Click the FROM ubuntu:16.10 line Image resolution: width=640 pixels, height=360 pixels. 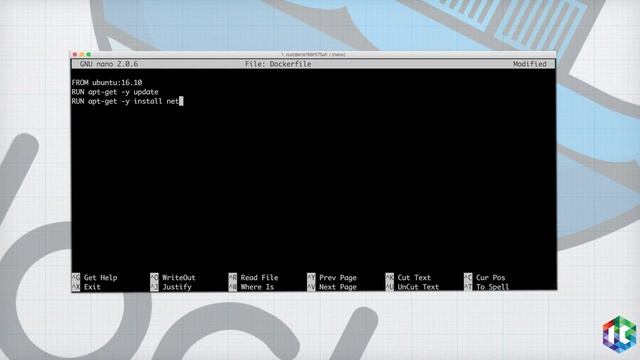[107, 82]
